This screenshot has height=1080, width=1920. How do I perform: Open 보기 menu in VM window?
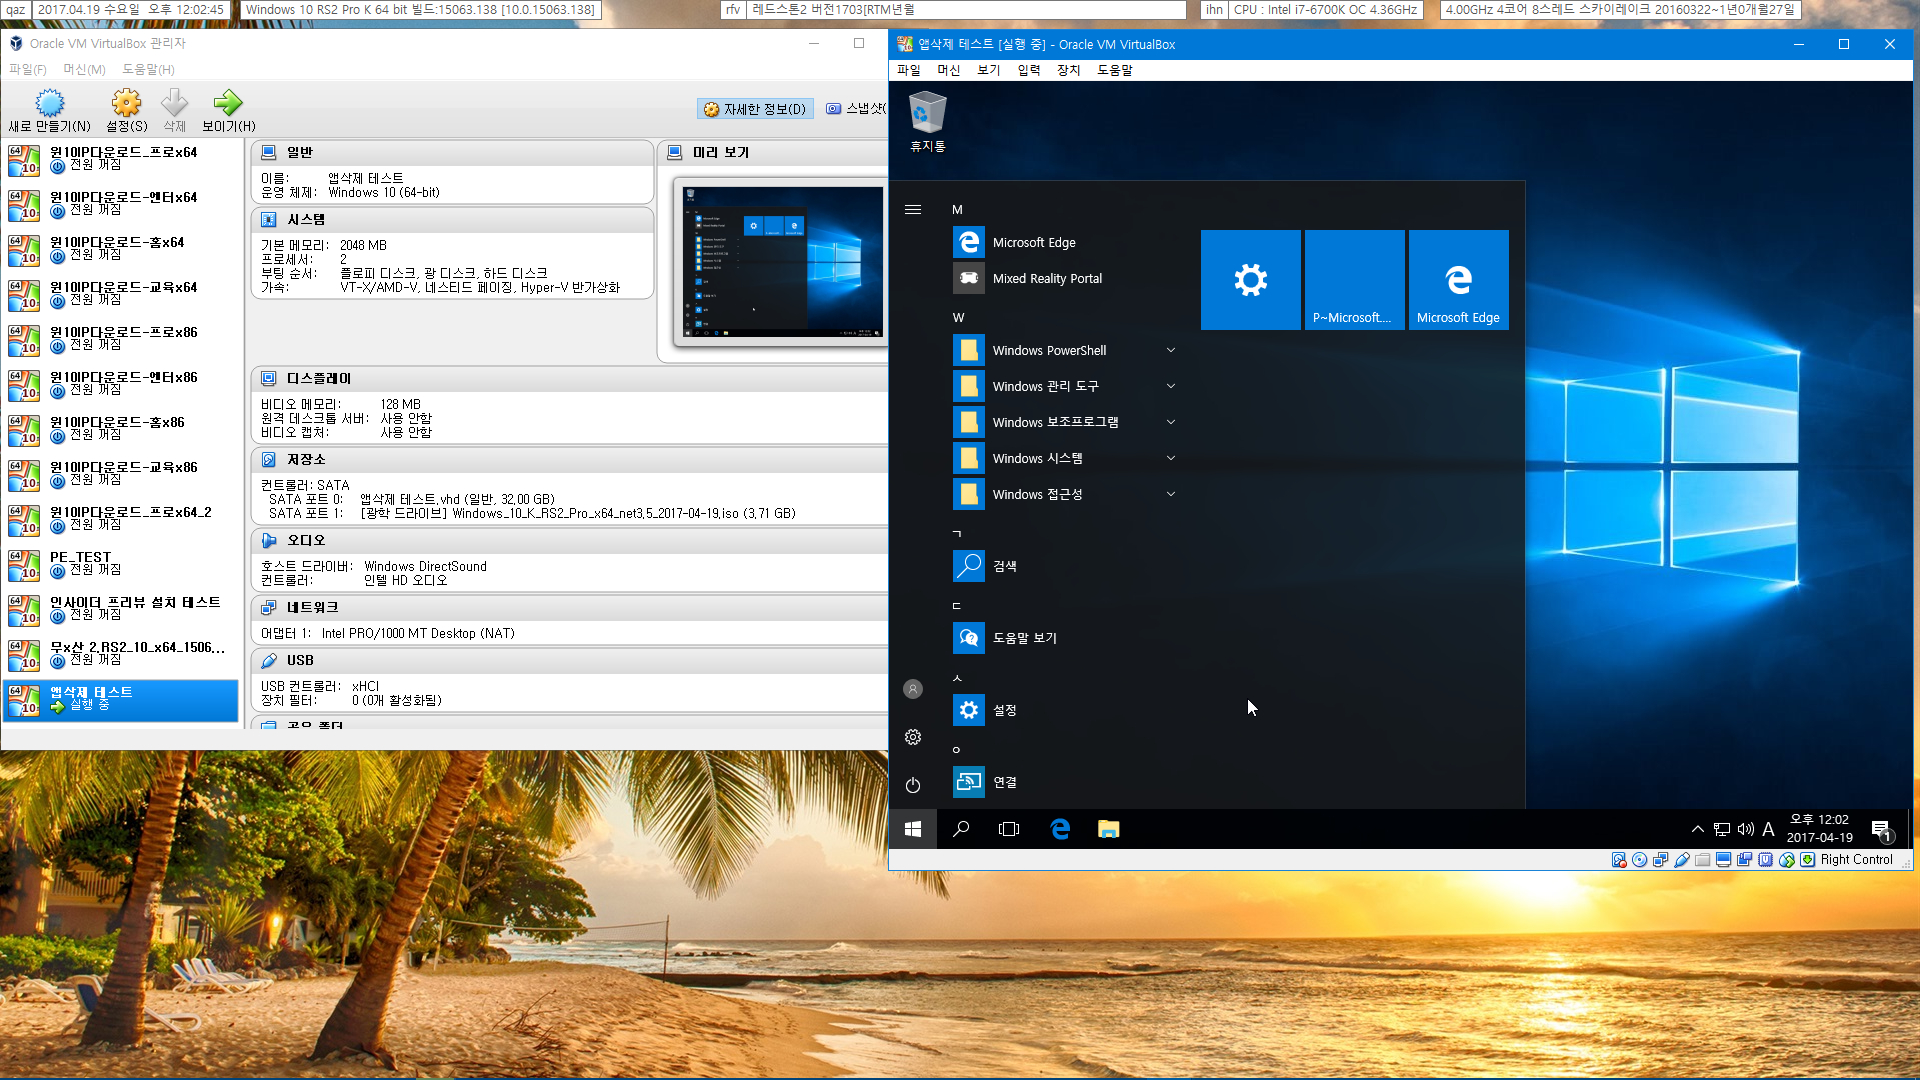pyautogui.click(x=988, y=70)
